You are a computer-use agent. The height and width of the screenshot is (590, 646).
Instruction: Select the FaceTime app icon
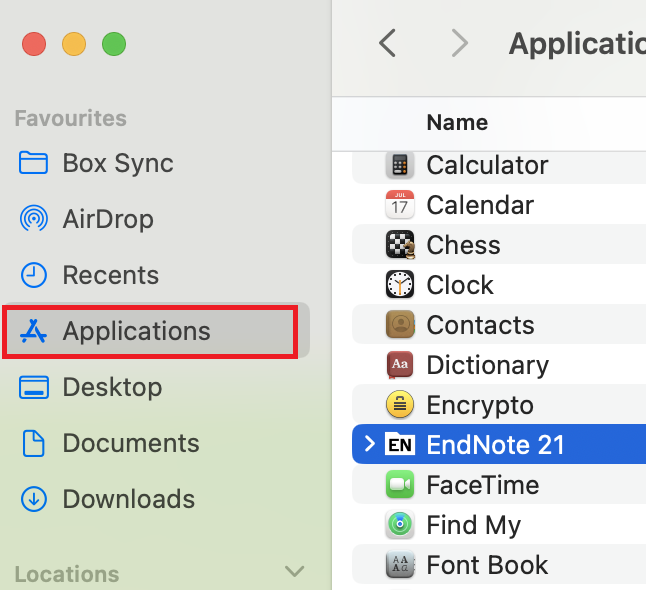click(x=400, y=485)
